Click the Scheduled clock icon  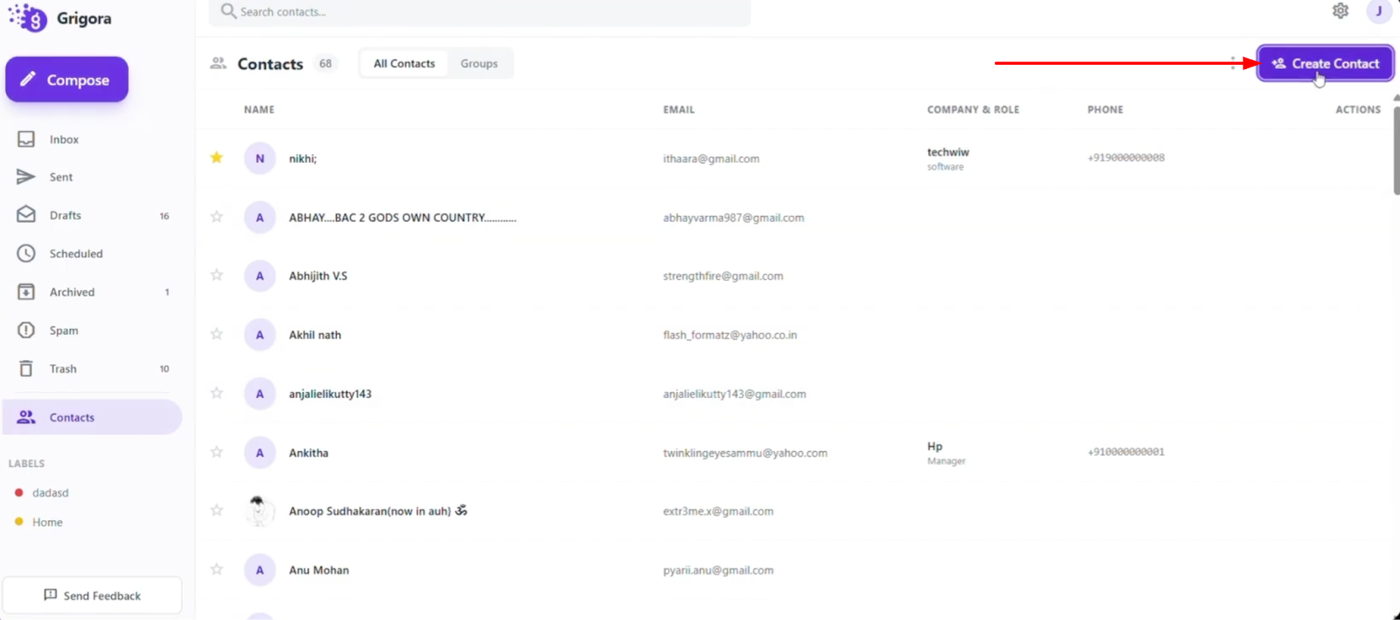pos(26,254)
